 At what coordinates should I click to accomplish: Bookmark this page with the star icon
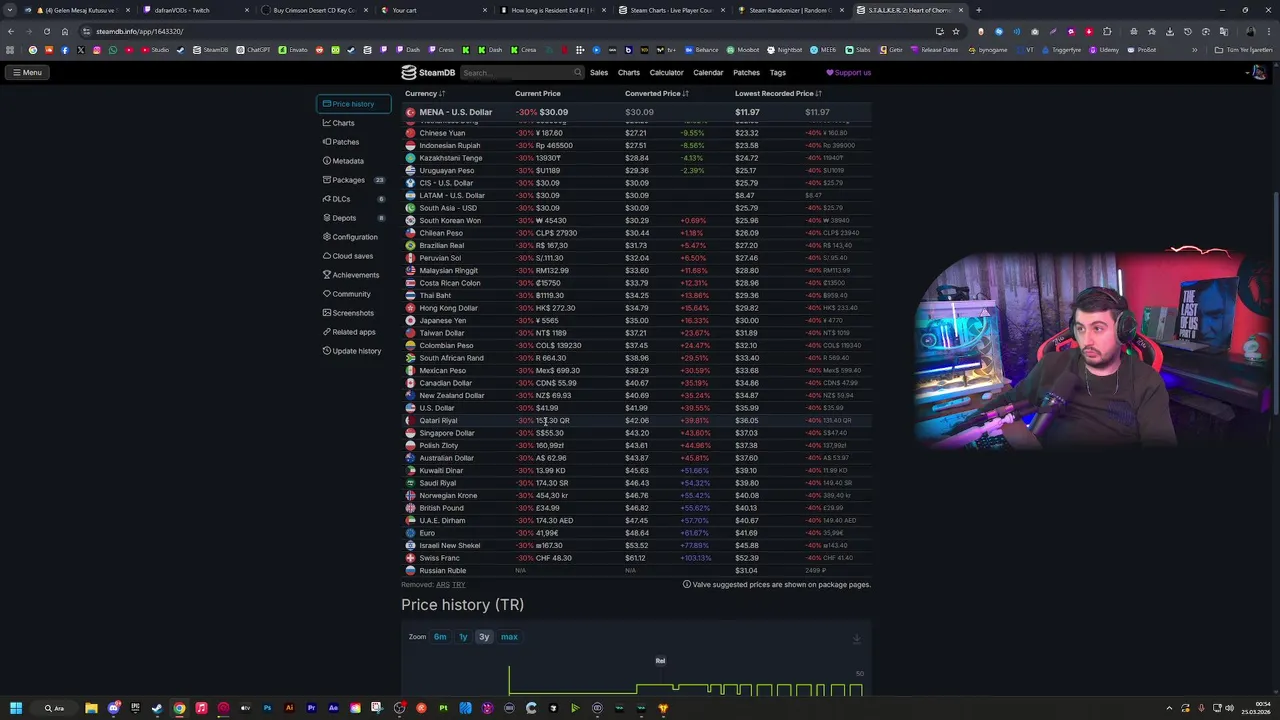pyautogui.click(x=955, y=31)
